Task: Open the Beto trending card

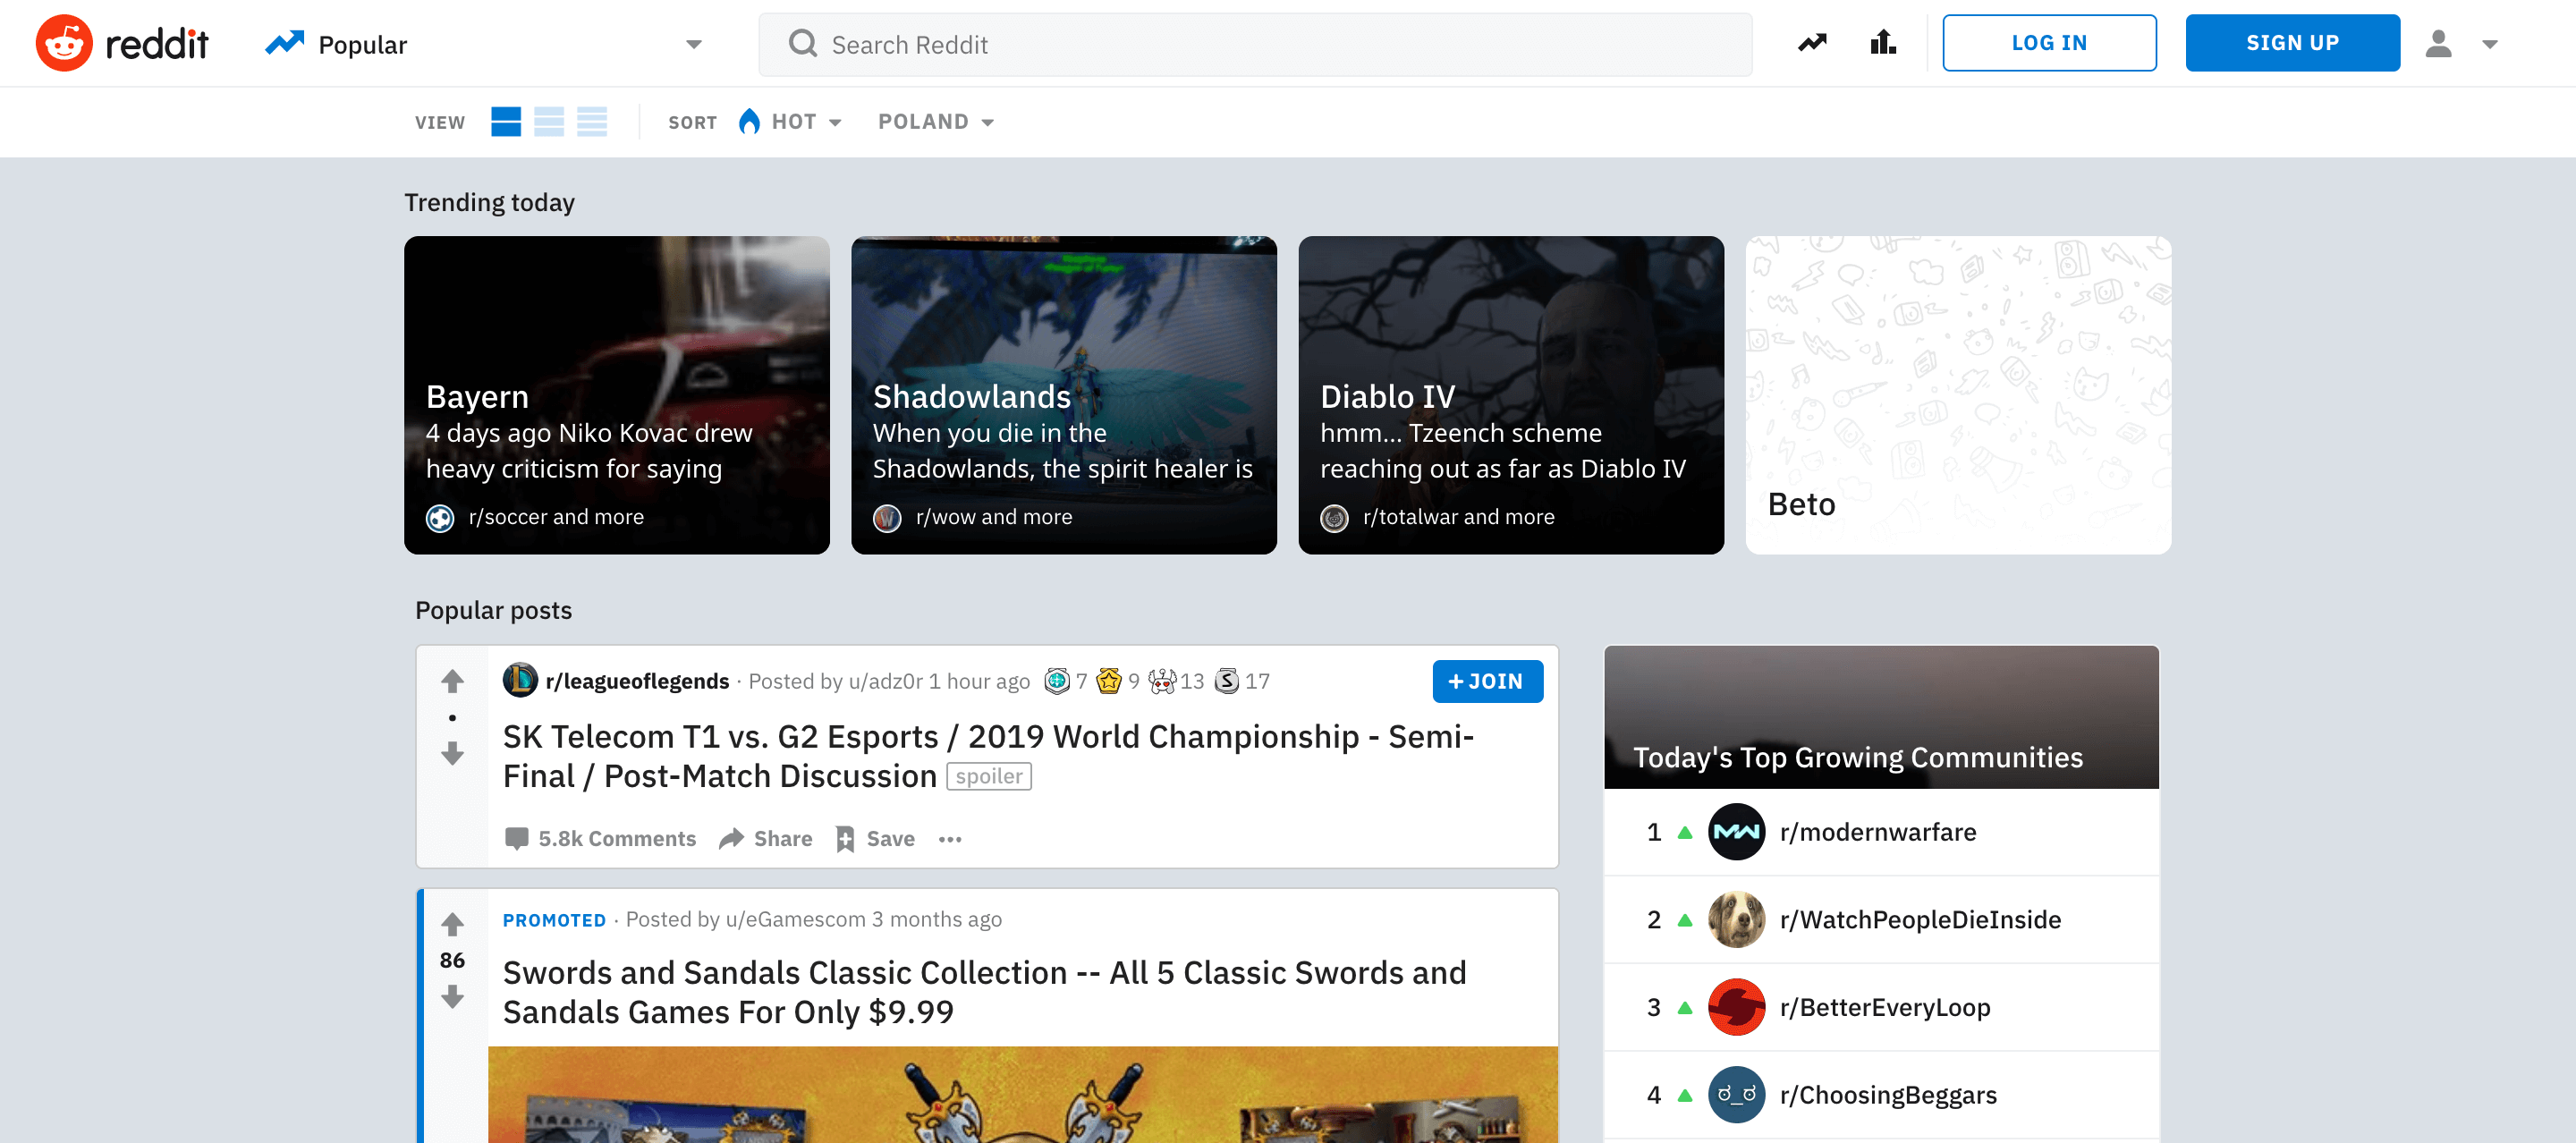Action: pos(1958,395)
